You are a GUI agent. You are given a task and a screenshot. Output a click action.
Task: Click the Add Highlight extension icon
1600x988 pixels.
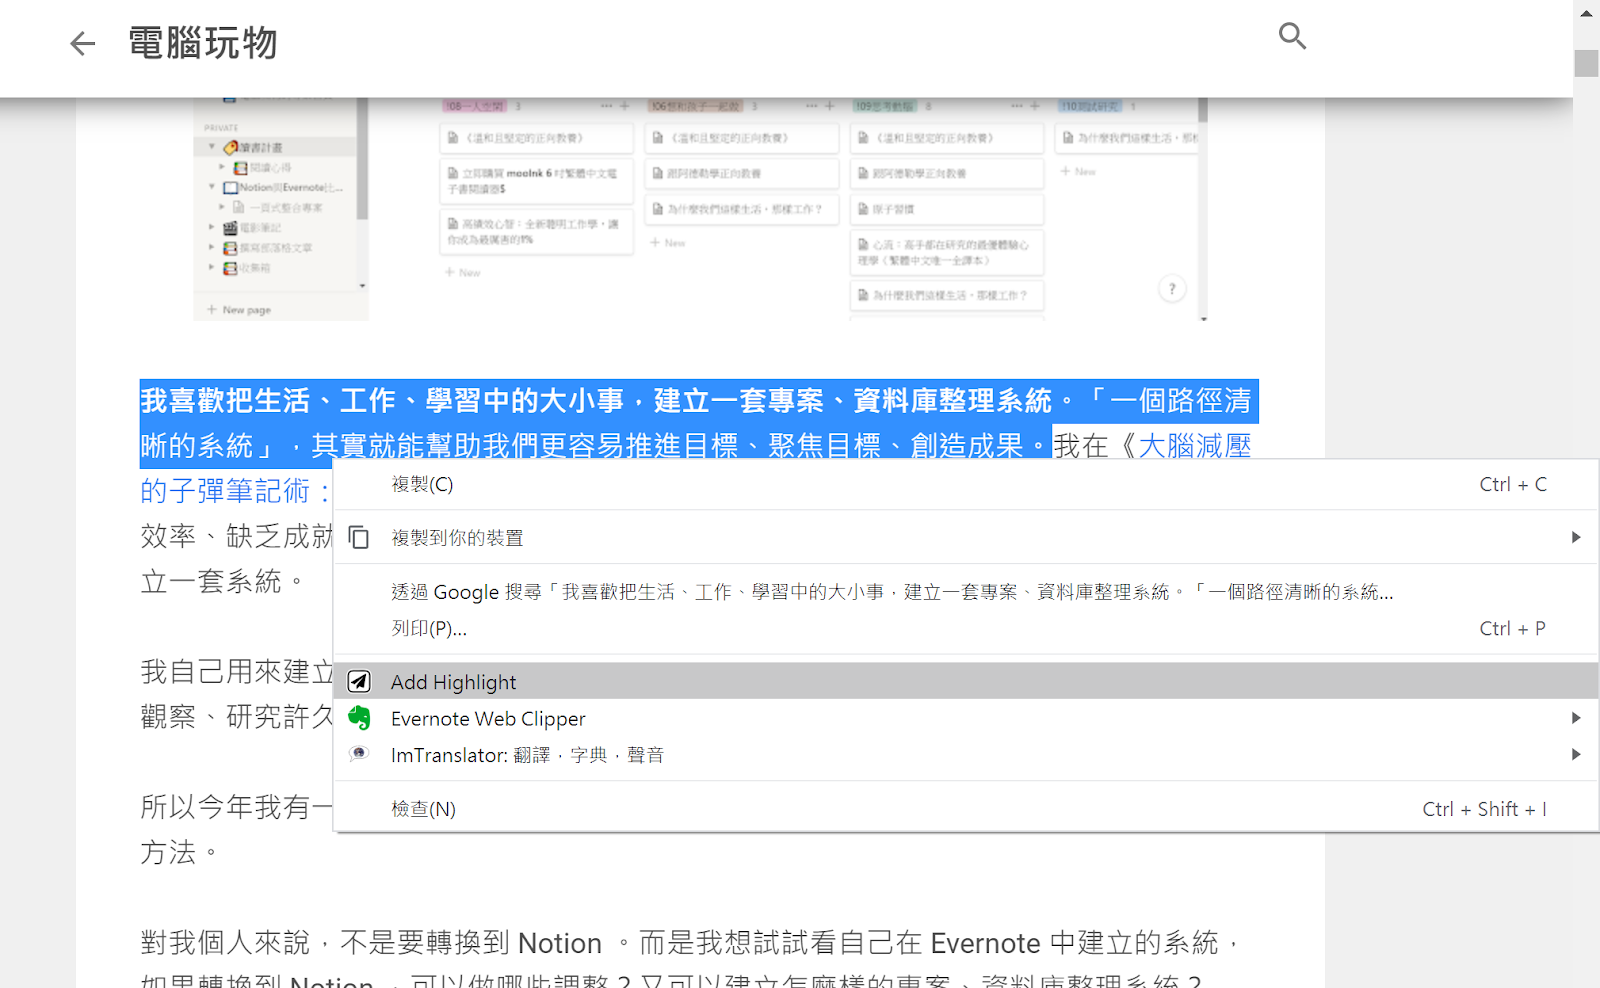click(x=359, y=682)
